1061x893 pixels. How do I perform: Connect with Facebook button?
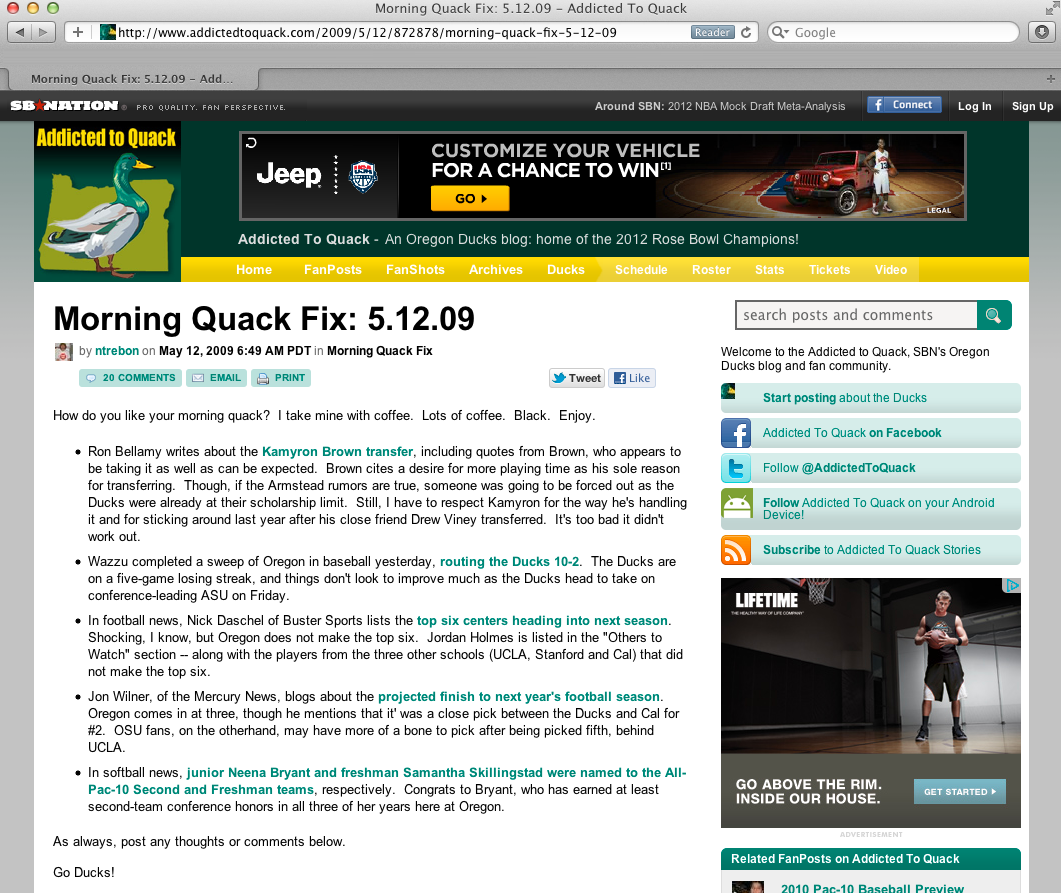[x=904, y=105]
